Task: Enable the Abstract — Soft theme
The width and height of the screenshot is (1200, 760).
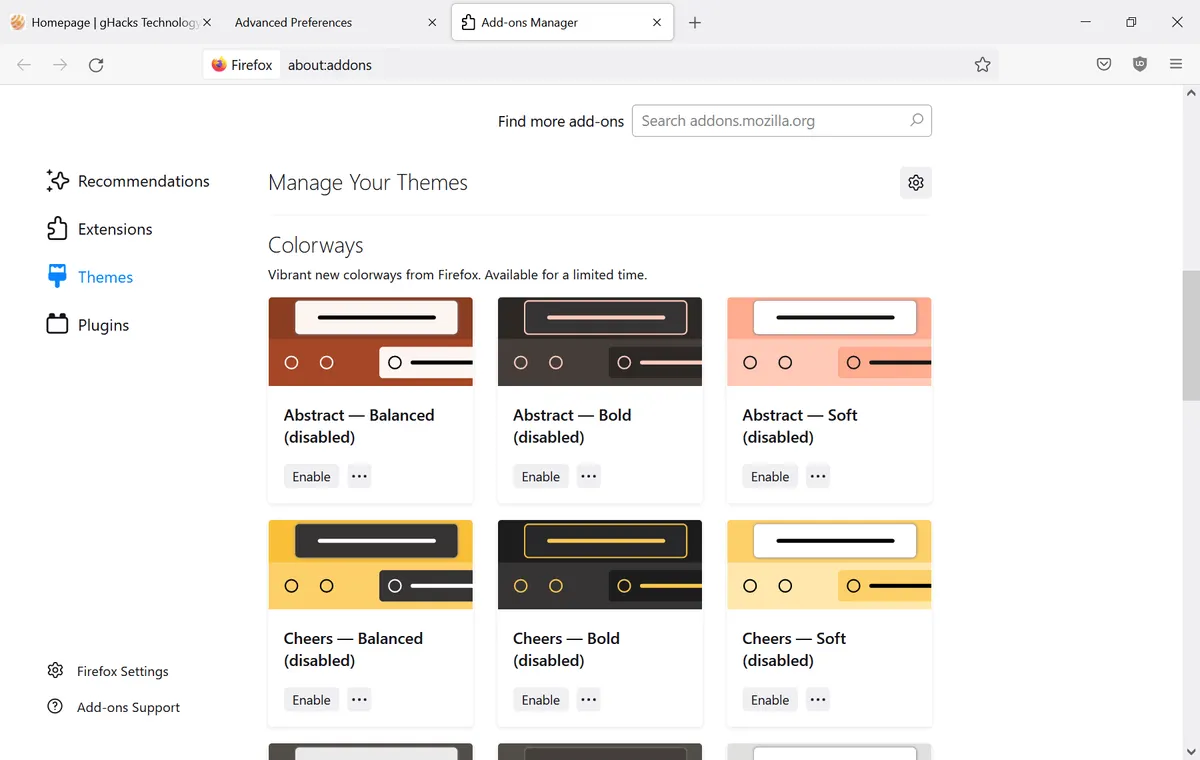Action: click(769, 477)
